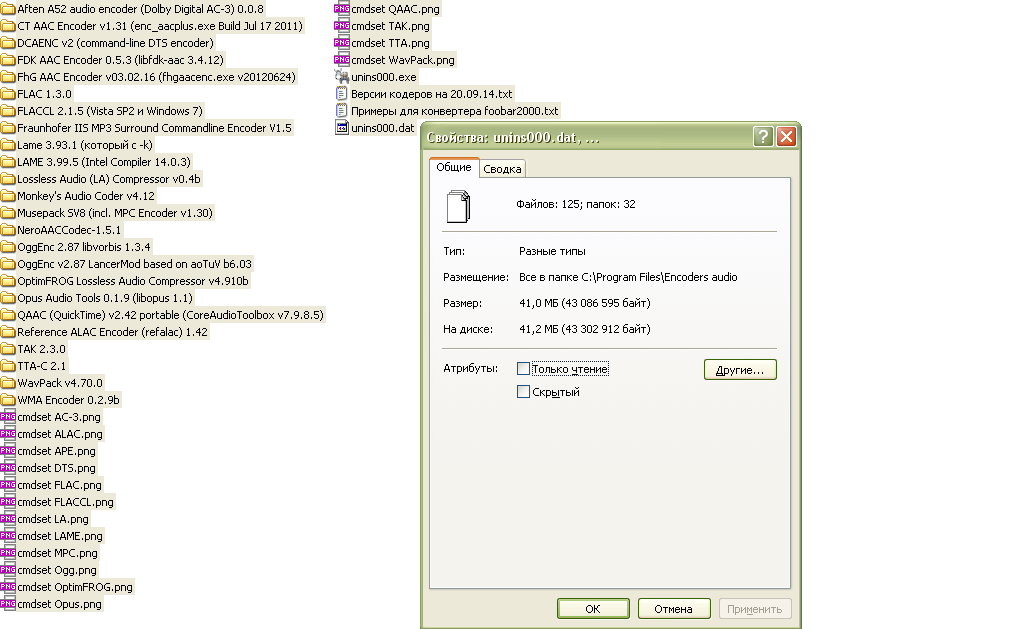This screenshot has width=1020, height=629.
Task: Click the folder name Reference ALAC Encoder (refalac) 1.42
Action: (x=113, y=332)
